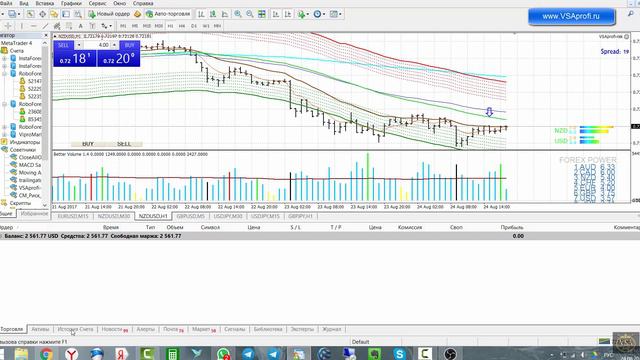Open the templates icon dropdown
640x360 pixels.
point(336,14)
